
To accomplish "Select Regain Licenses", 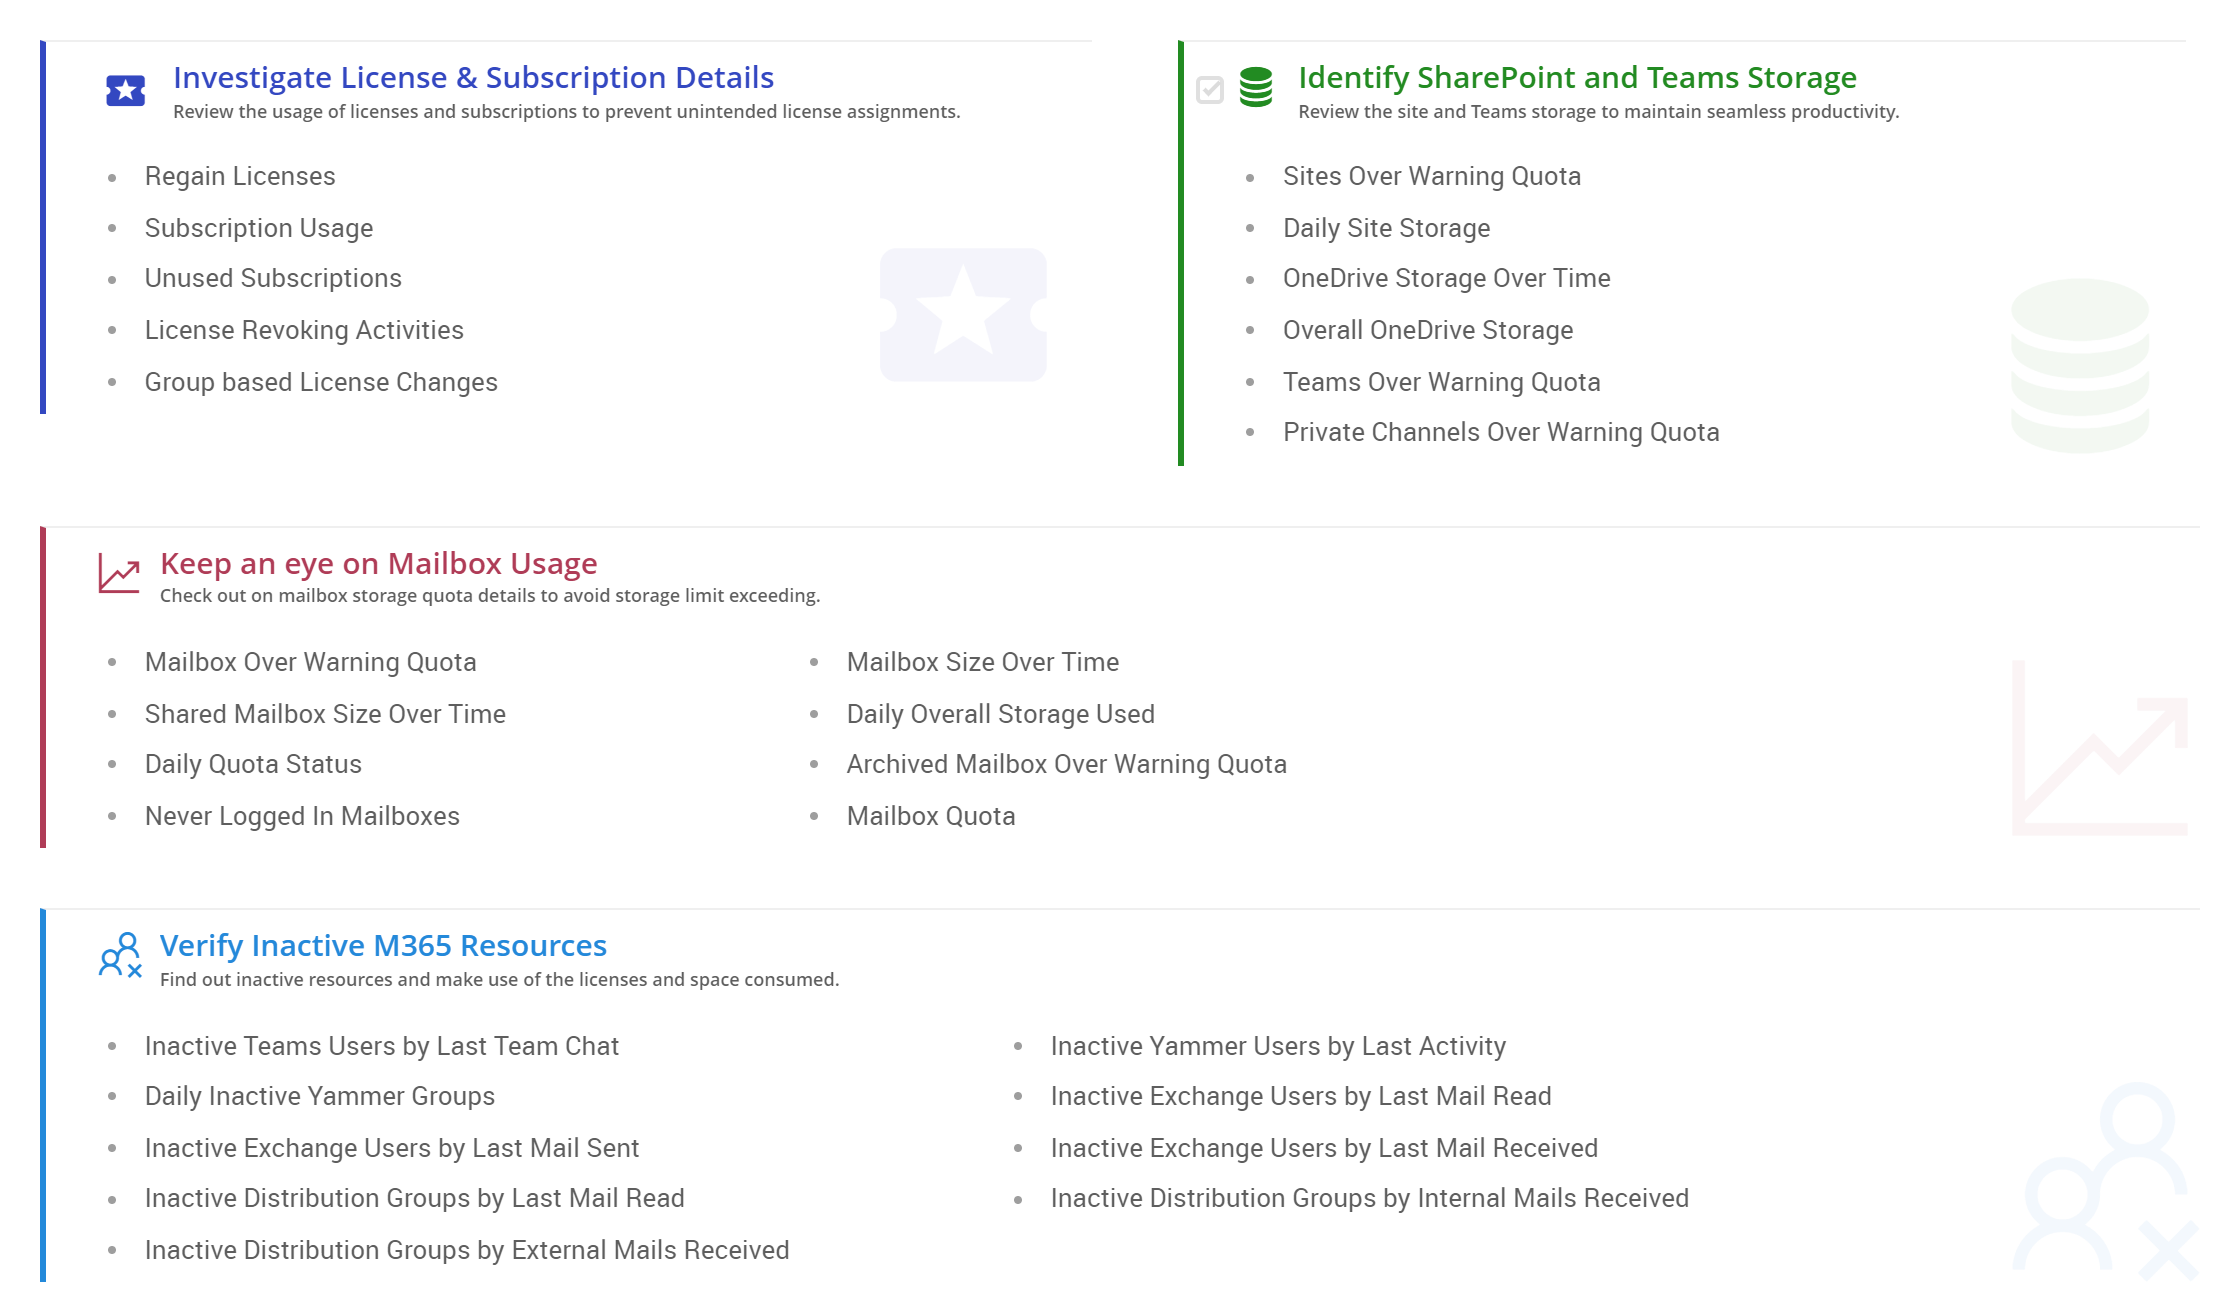I will click(240, 176).
